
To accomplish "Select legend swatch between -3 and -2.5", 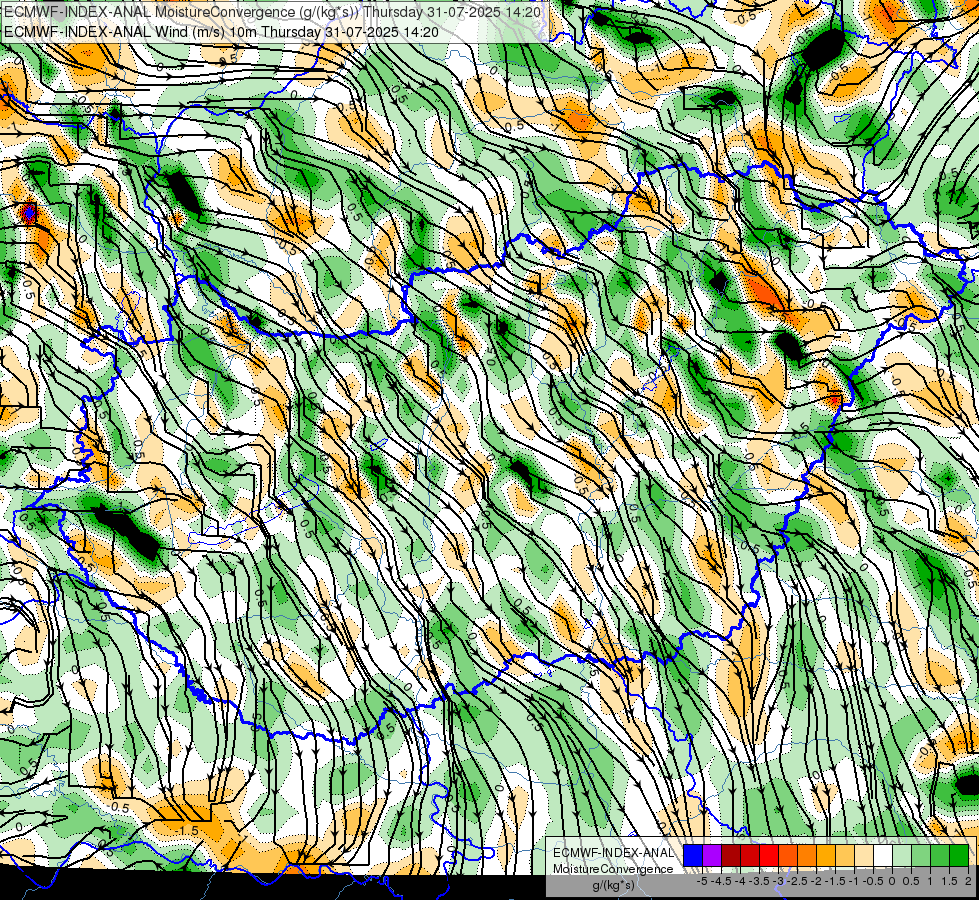I will 788,855.
